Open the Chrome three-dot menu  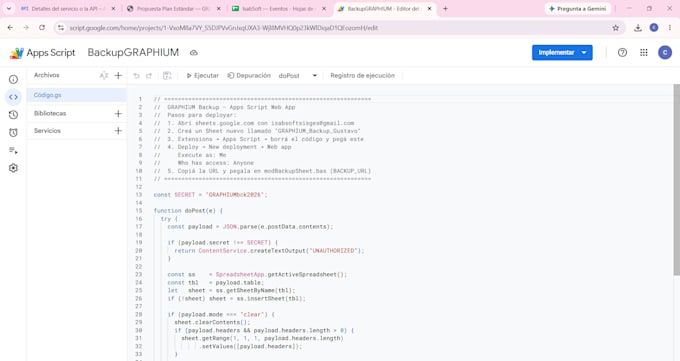pyautogui.click(x=670, y=28)
